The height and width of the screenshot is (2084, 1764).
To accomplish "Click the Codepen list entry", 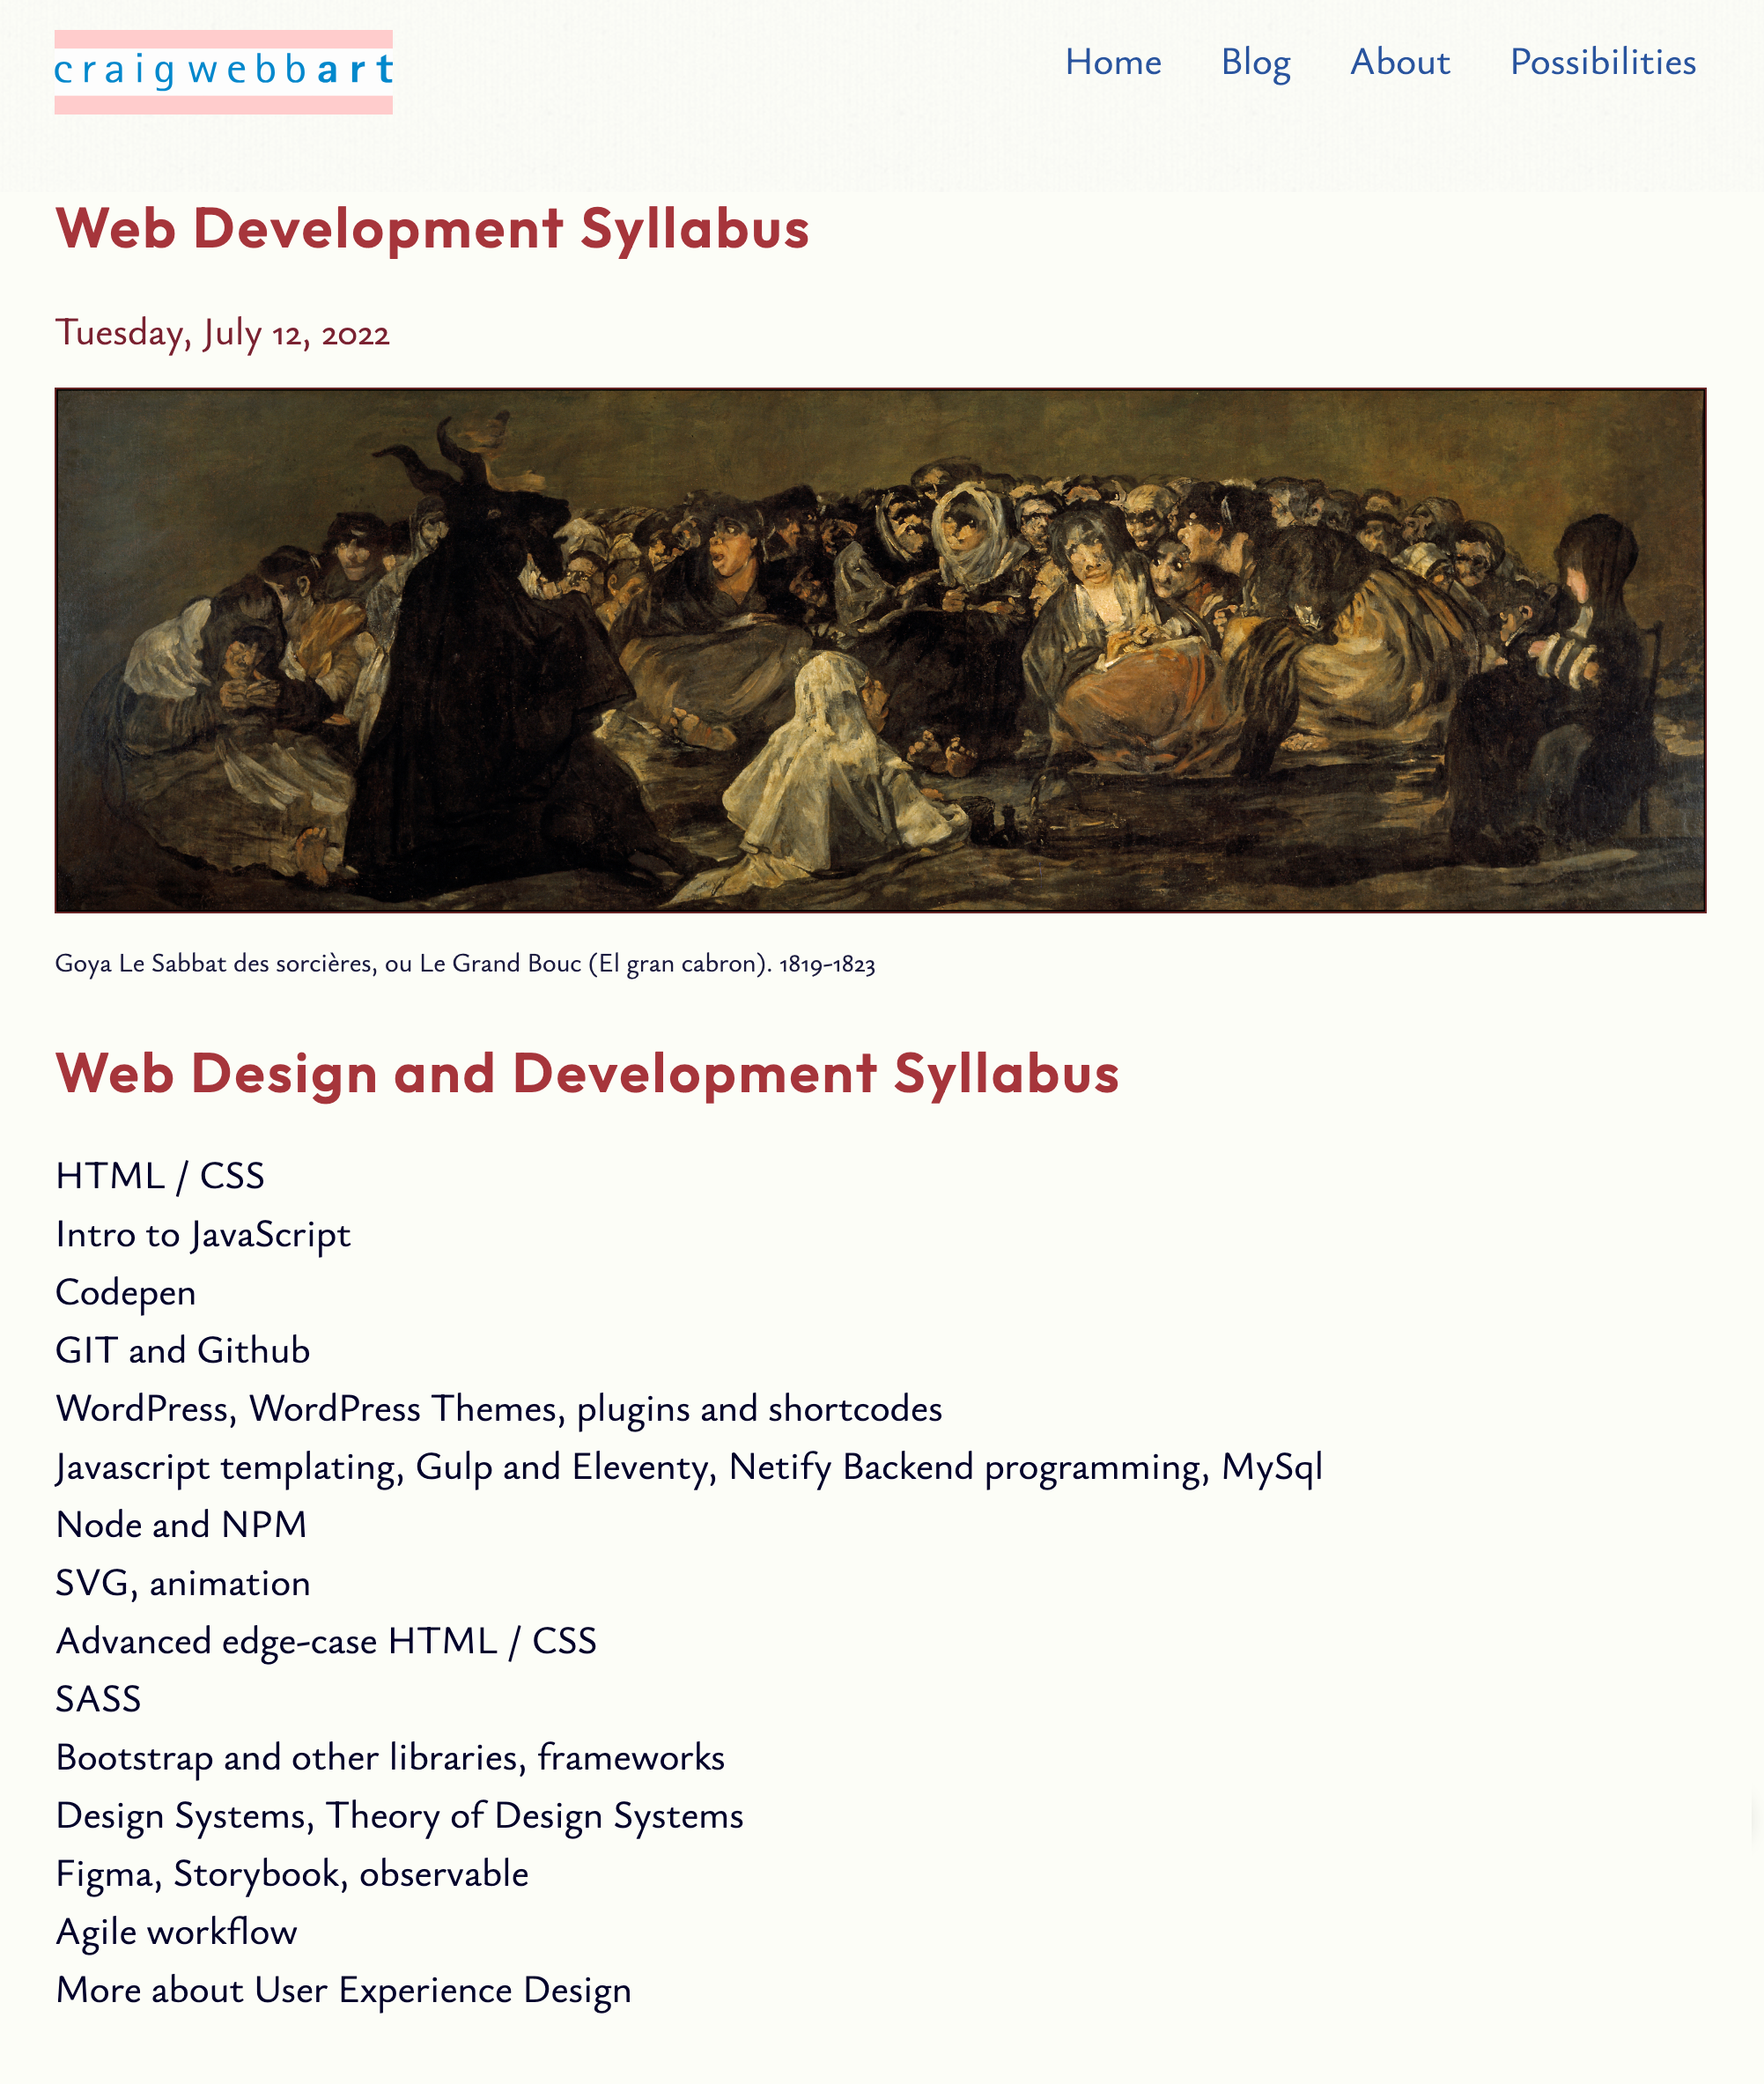I will coord(126,1293).
